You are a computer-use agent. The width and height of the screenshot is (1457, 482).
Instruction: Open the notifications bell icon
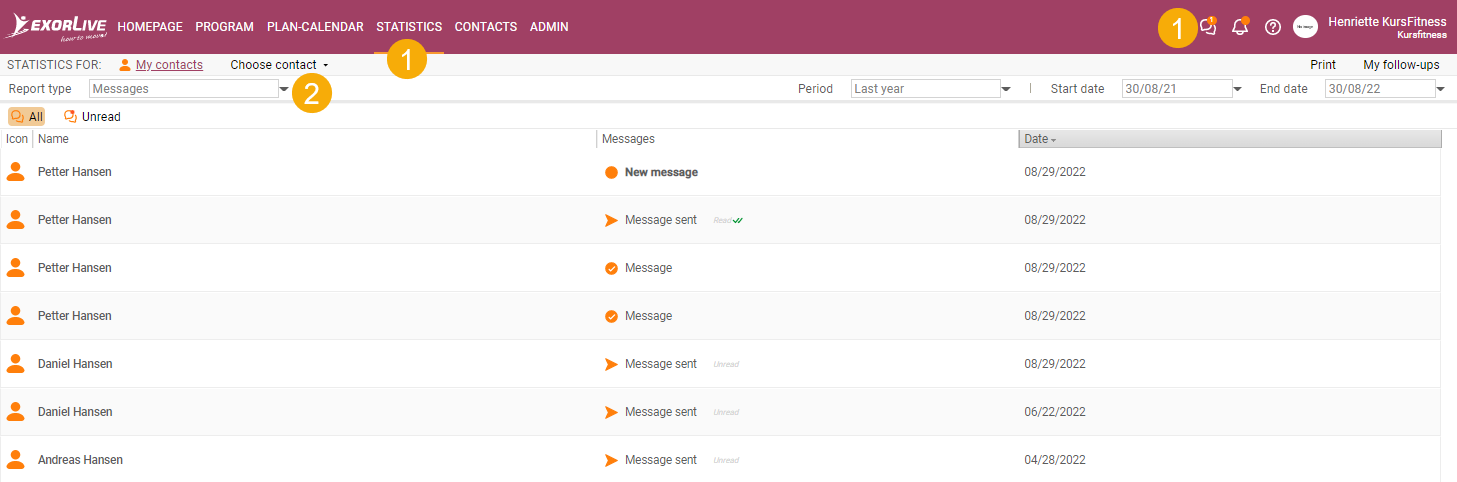coord(1240,27)
